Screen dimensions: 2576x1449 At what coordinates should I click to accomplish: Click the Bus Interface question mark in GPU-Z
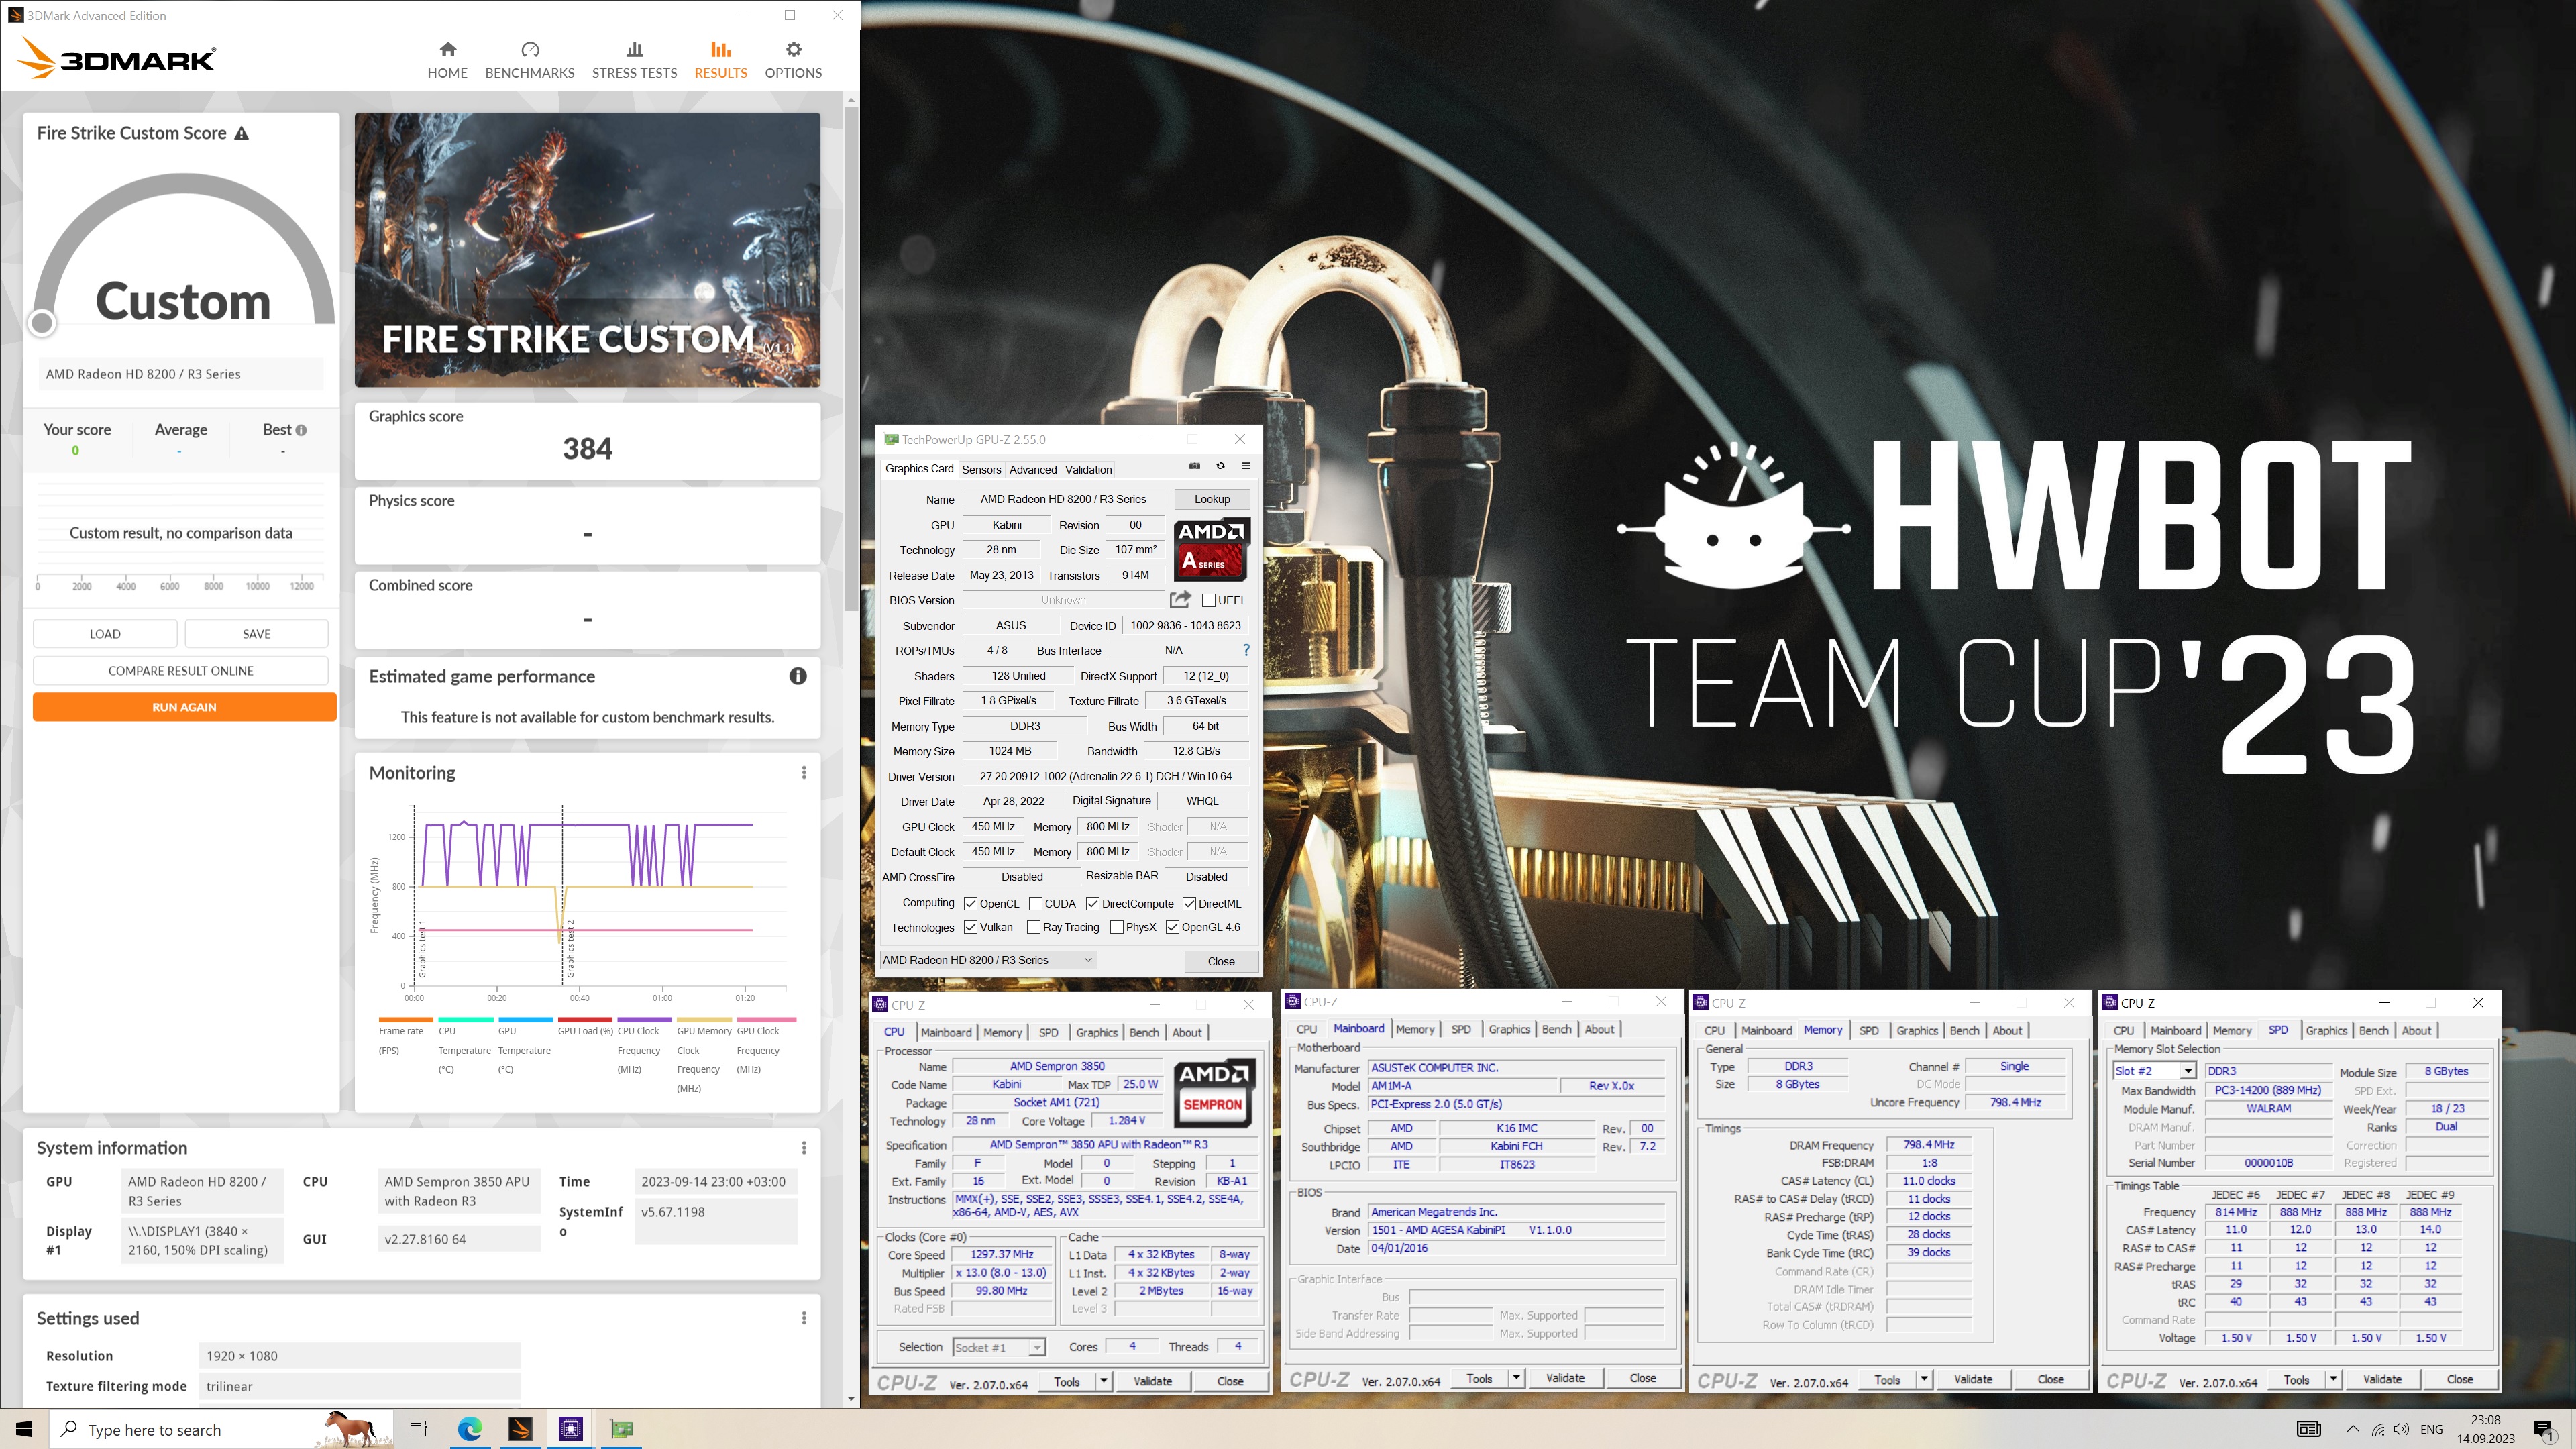[x=1246, y=650]
